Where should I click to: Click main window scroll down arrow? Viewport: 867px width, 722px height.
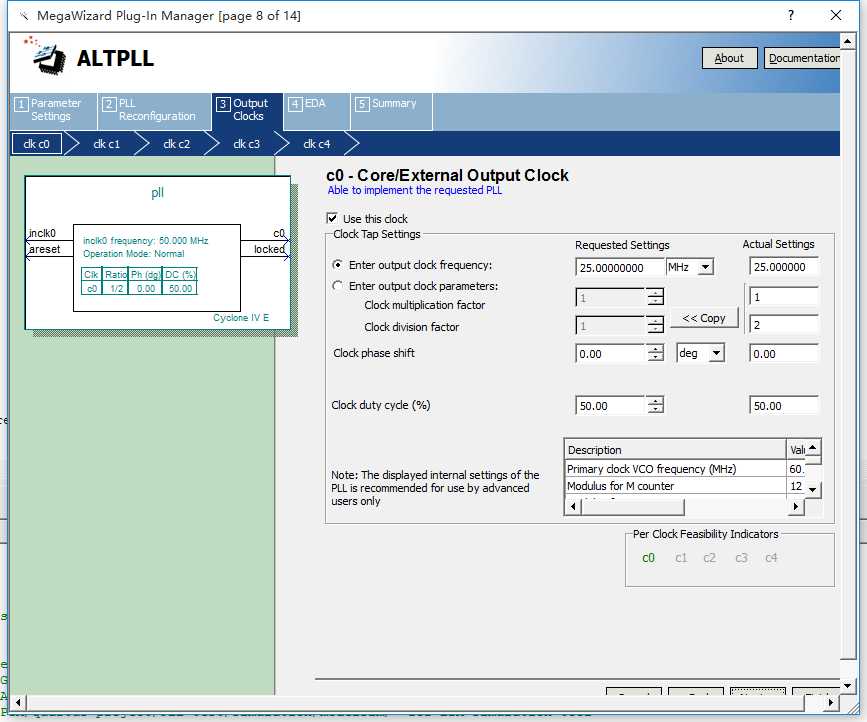[x=848, y=686]
